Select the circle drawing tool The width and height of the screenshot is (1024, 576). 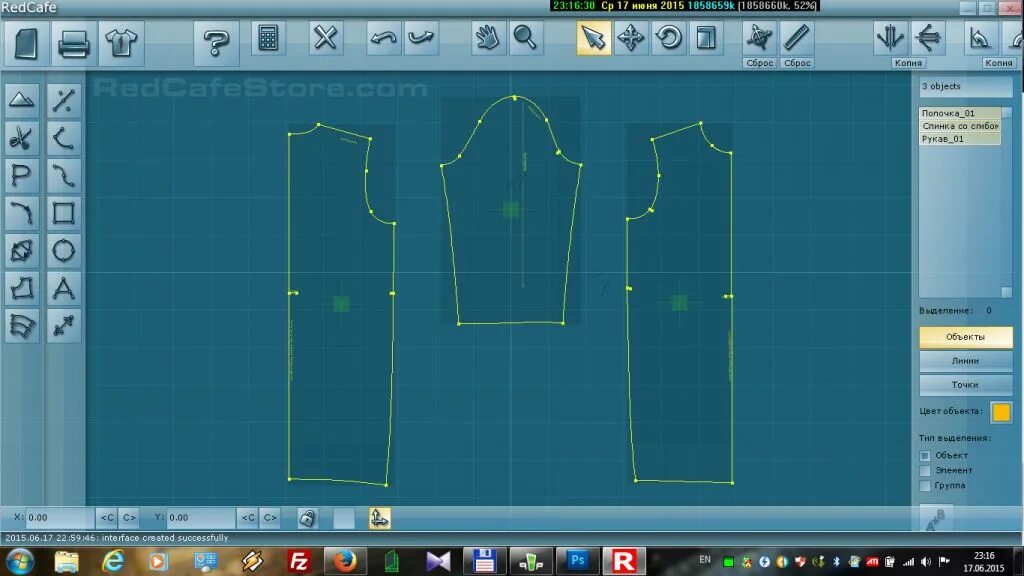click(63, 251)
